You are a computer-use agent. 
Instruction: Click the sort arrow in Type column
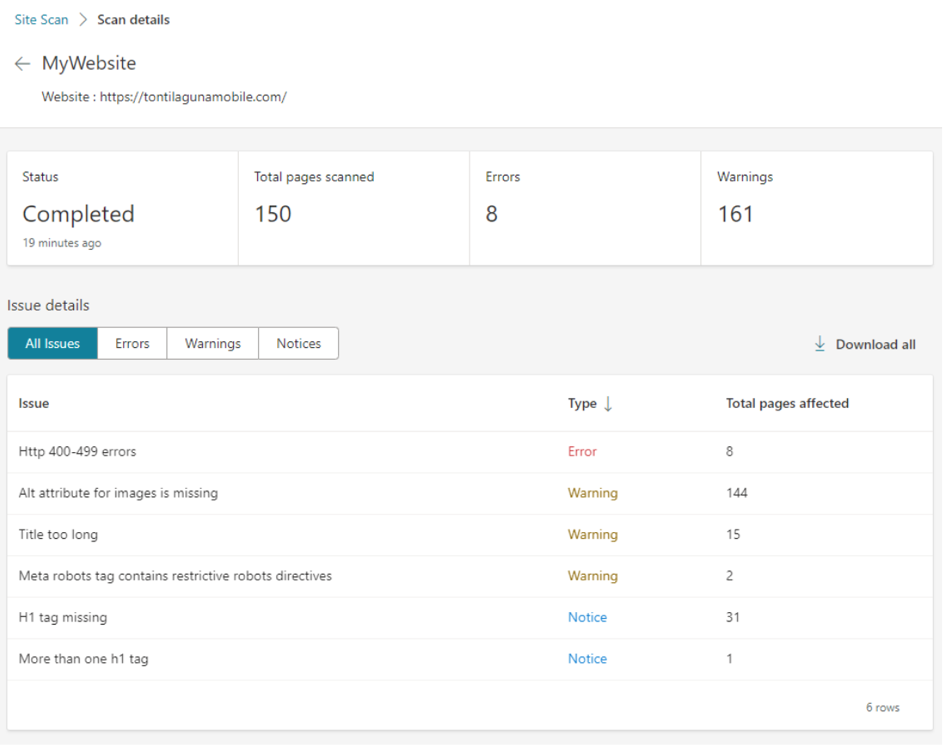point(608,404)
